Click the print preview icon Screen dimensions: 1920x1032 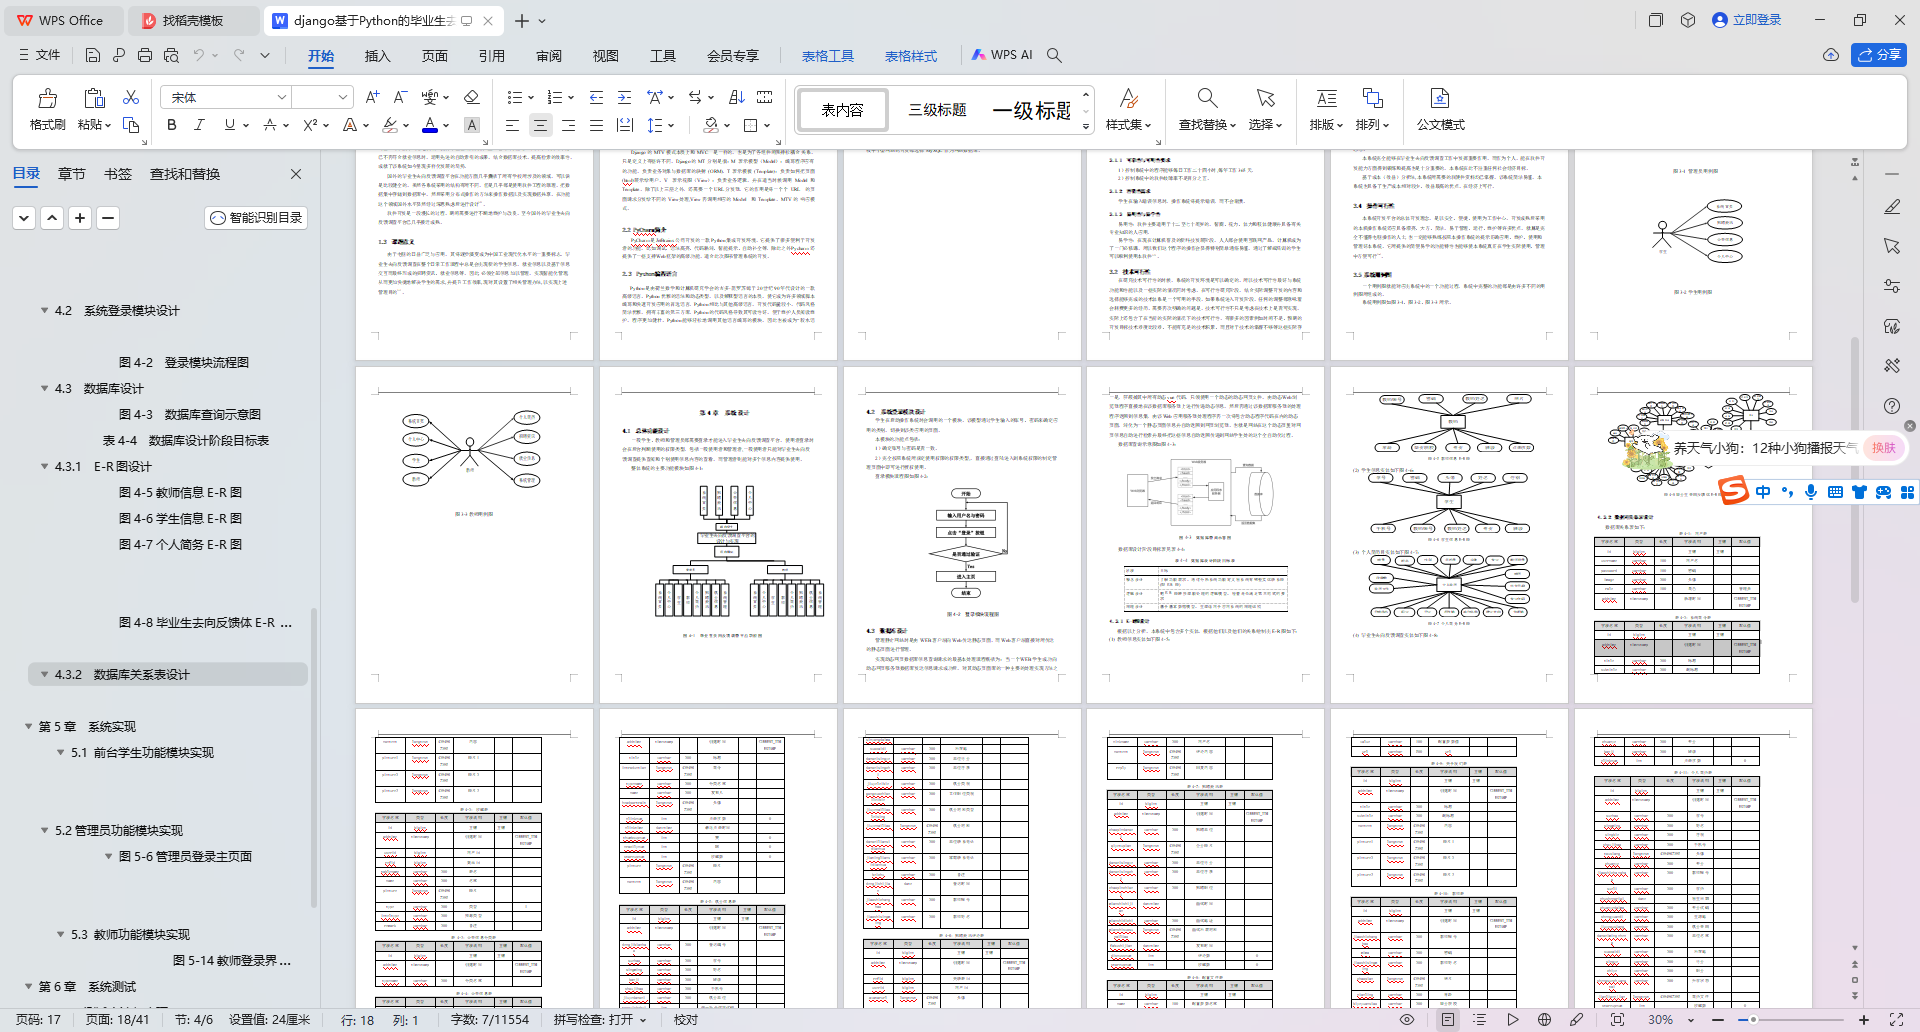(171, 55)
